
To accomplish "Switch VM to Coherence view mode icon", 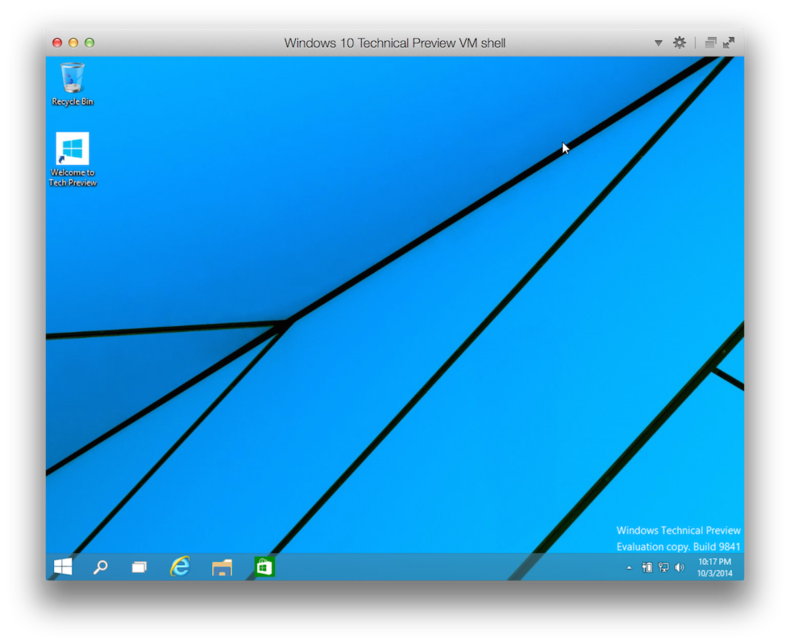I will point(710,43).
